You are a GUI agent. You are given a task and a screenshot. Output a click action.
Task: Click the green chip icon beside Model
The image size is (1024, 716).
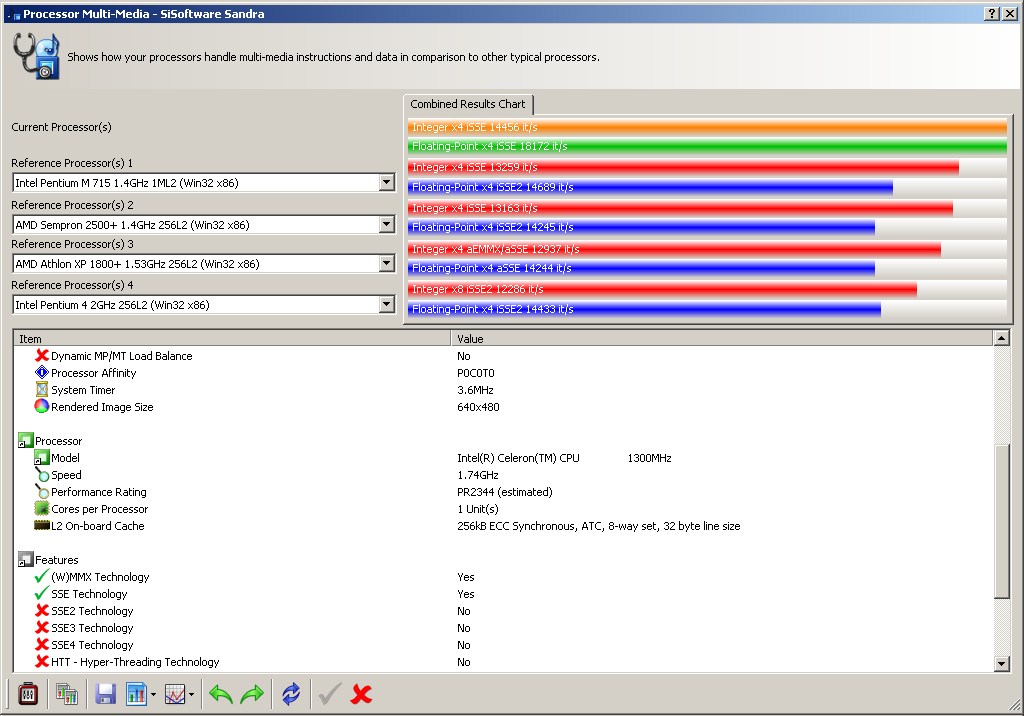pyautogui.click(x=42, y=457)
